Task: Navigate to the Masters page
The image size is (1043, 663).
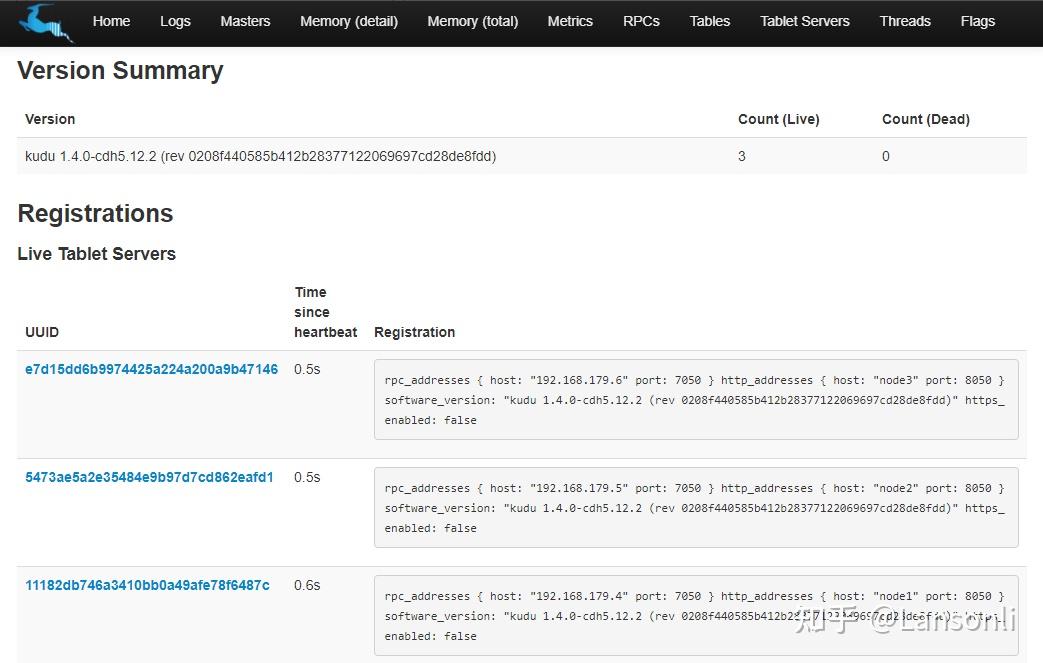Action: point(245,21)
